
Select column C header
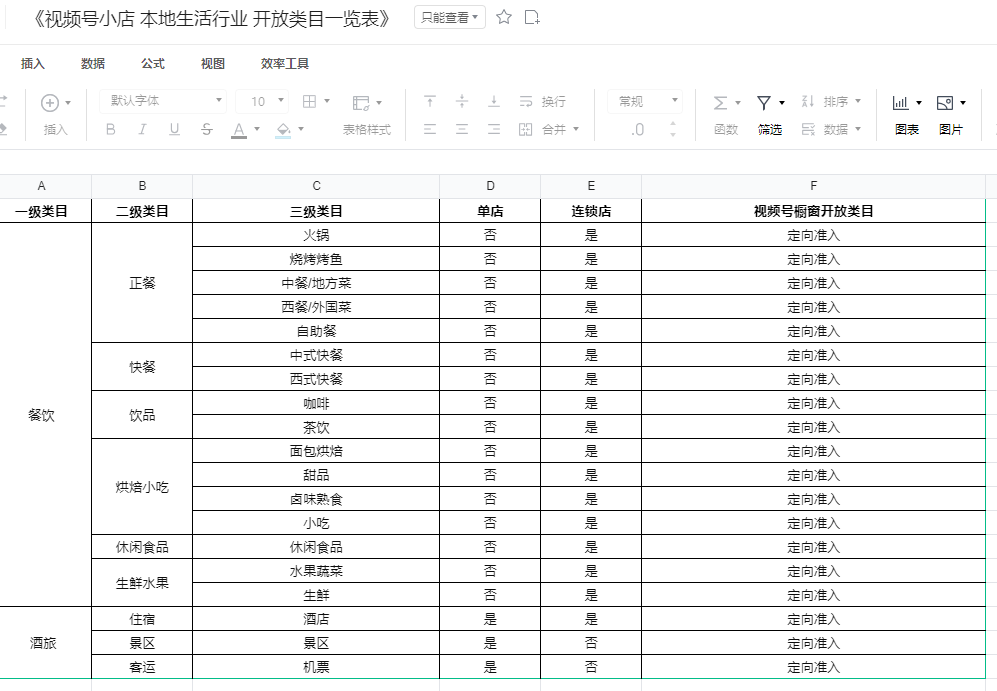click(316, 186)
